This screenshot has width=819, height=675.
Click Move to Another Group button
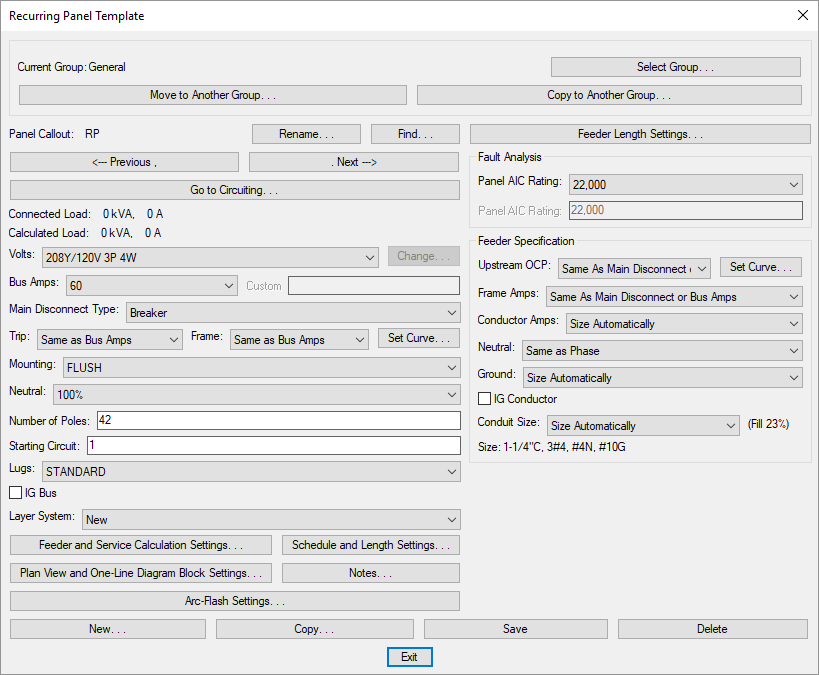coord(213,95)
